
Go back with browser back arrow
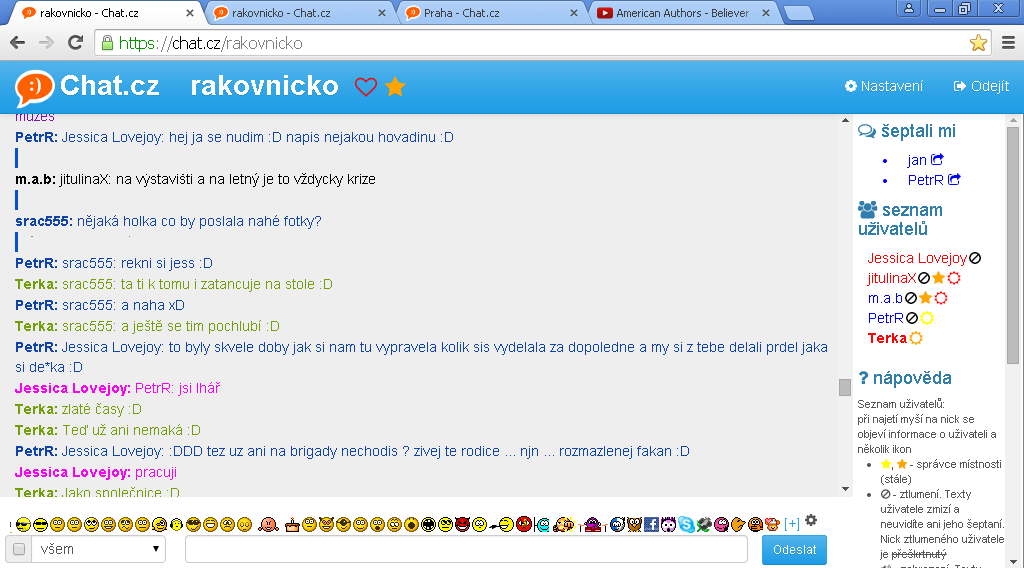pos(18,43)
